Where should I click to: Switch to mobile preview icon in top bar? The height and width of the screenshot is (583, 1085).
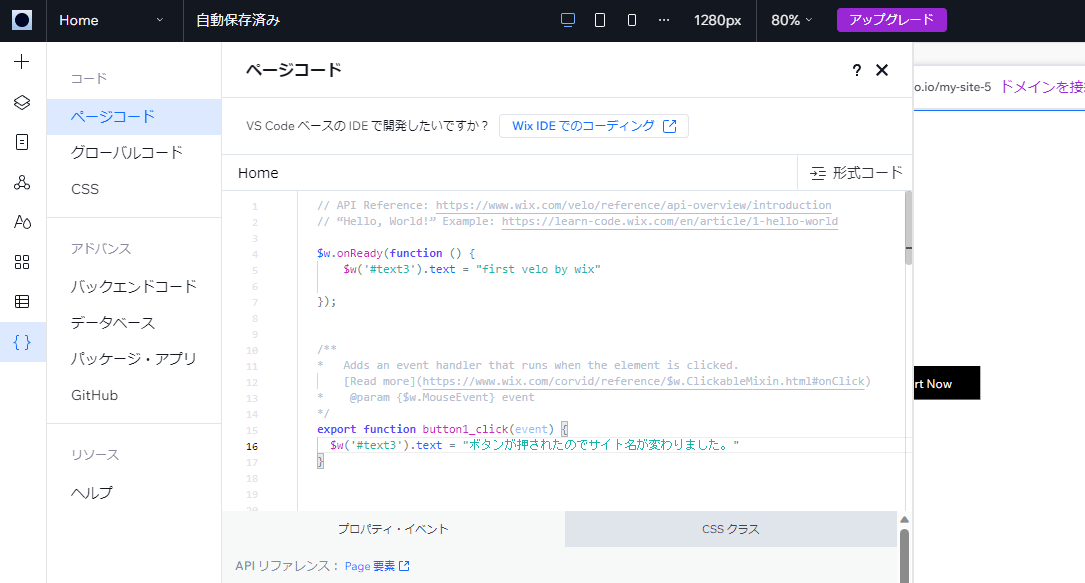(630, 19)
